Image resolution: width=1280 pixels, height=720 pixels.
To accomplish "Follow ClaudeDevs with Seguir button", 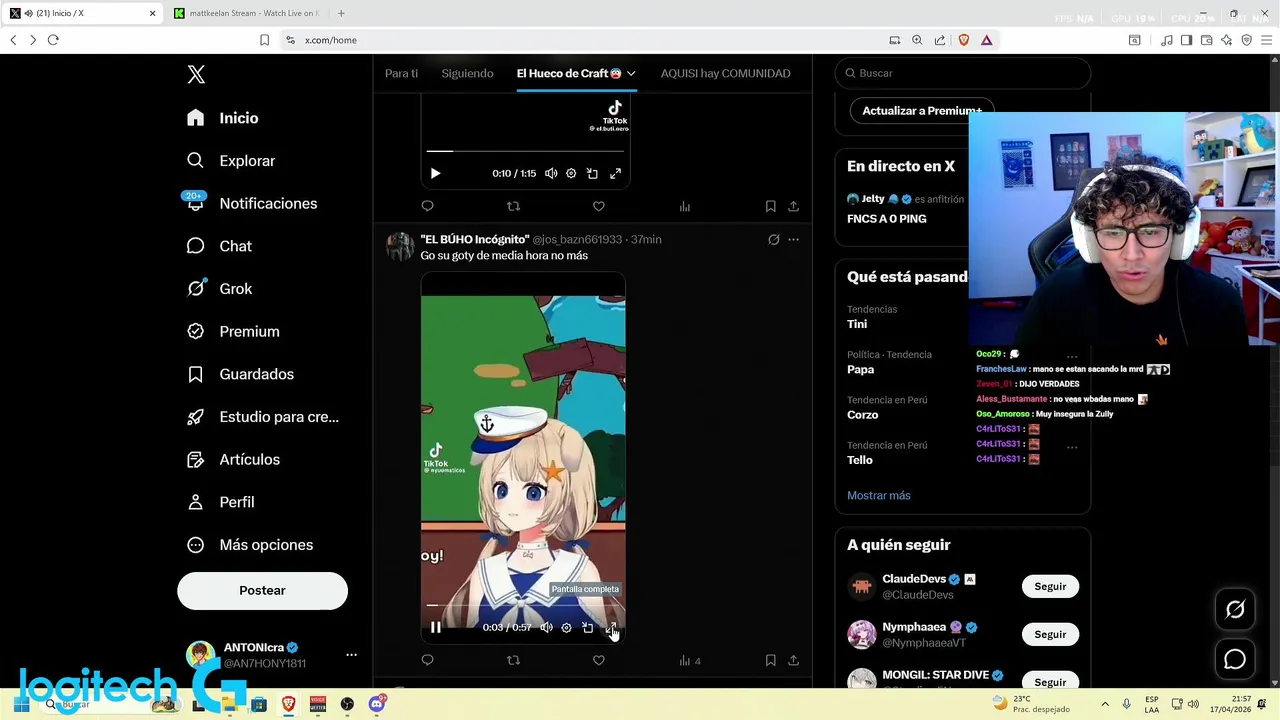I will tap(1050, 587).
